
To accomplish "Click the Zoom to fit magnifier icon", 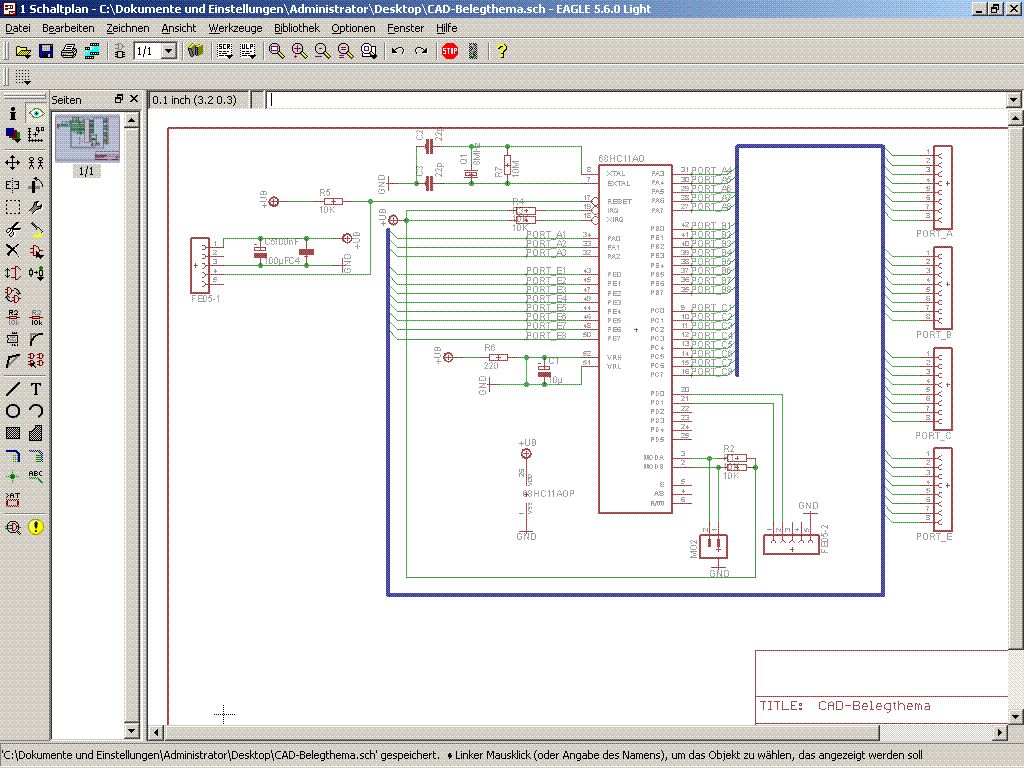I will pos(277,51).
